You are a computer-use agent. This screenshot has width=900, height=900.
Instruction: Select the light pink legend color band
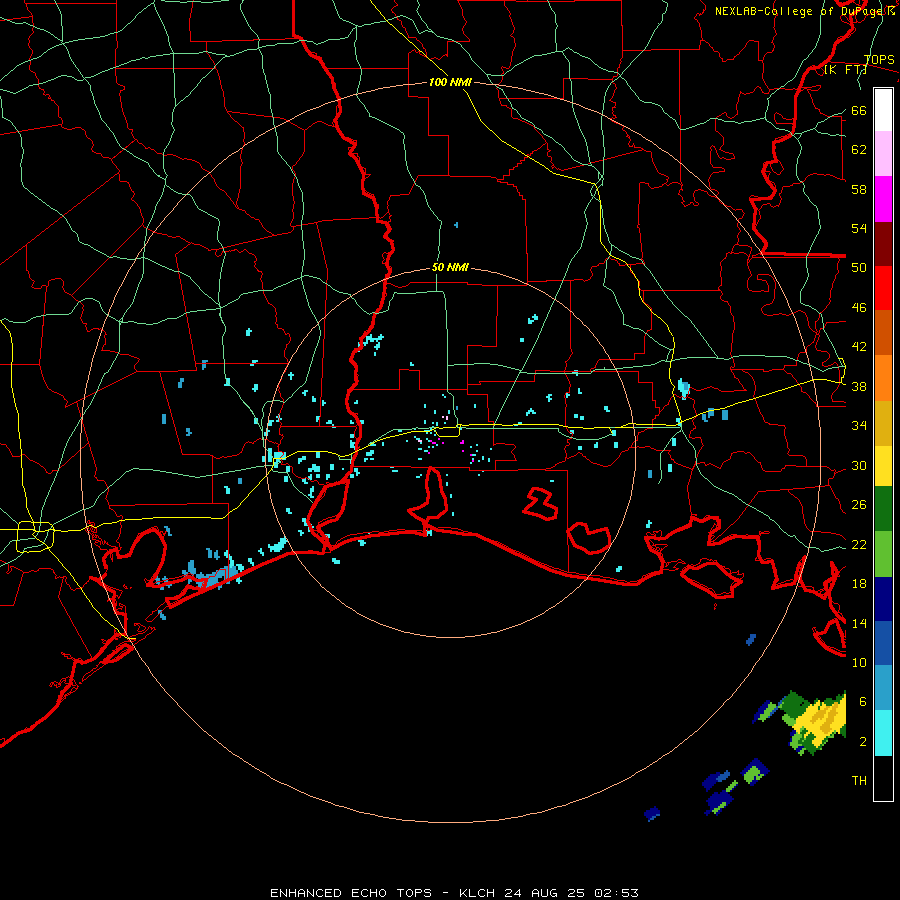pyautogui.click(x=883, y=154)
